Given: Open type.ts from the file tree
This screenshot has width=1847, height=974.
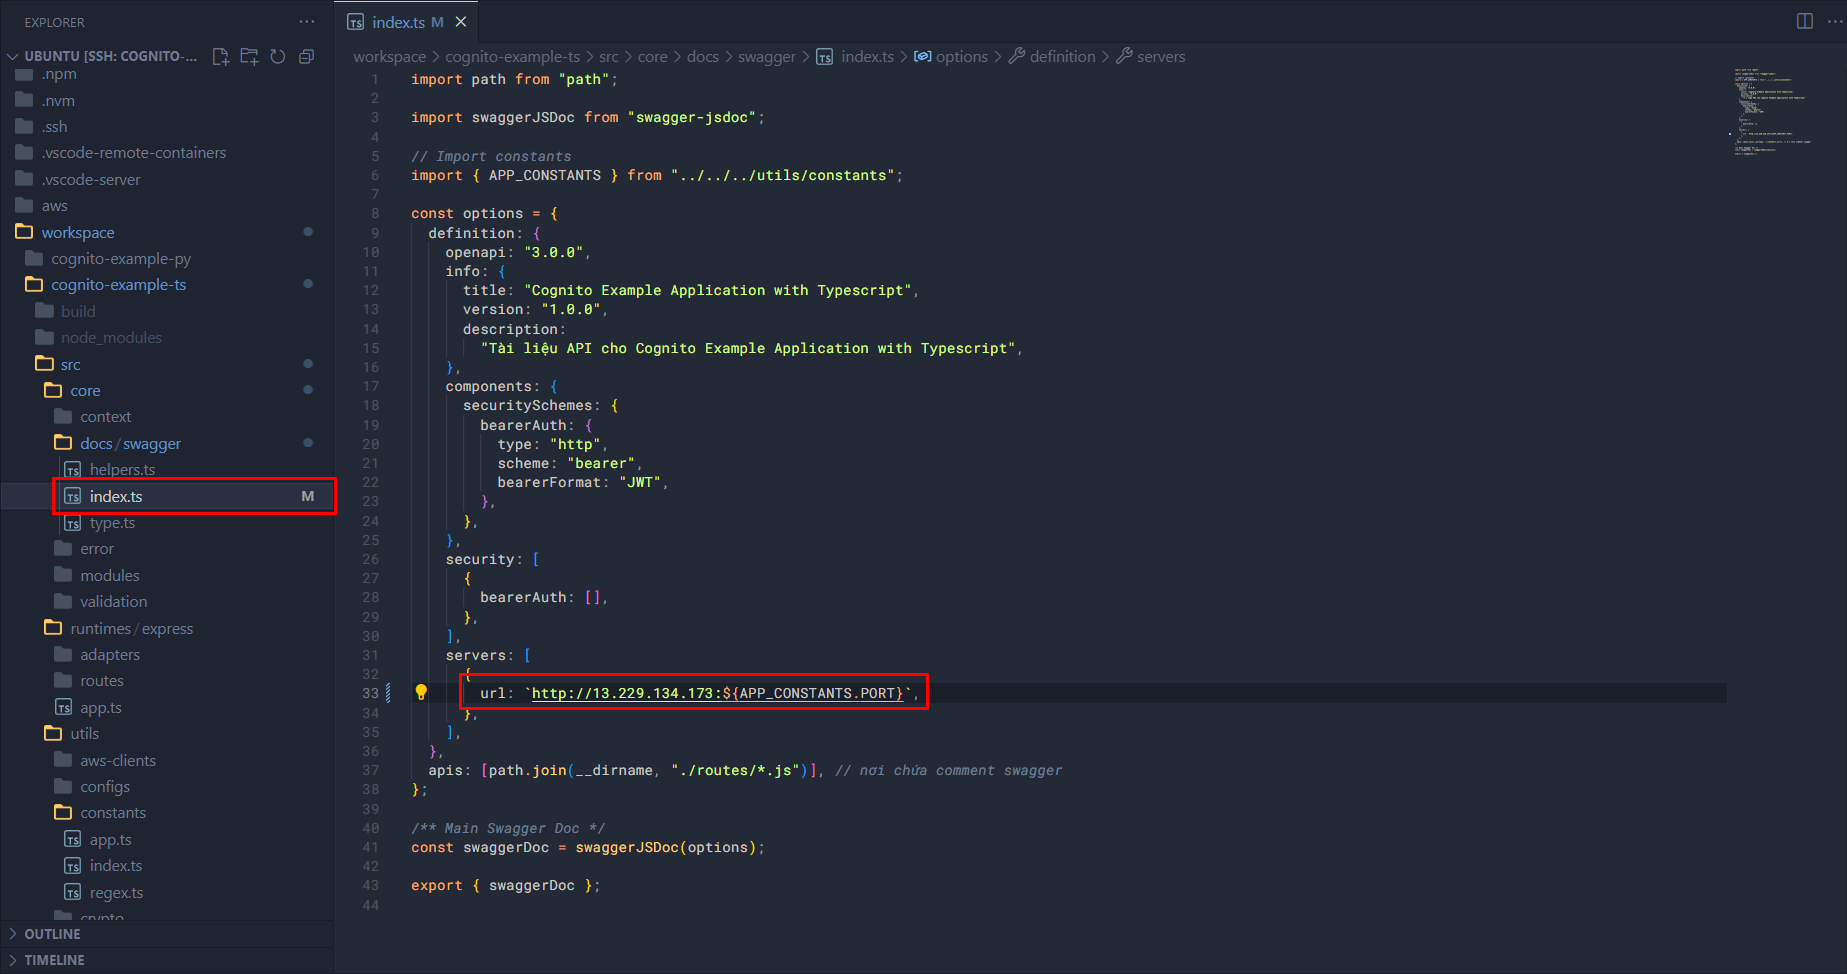Looking at the screenshot, I should [112, 523].
